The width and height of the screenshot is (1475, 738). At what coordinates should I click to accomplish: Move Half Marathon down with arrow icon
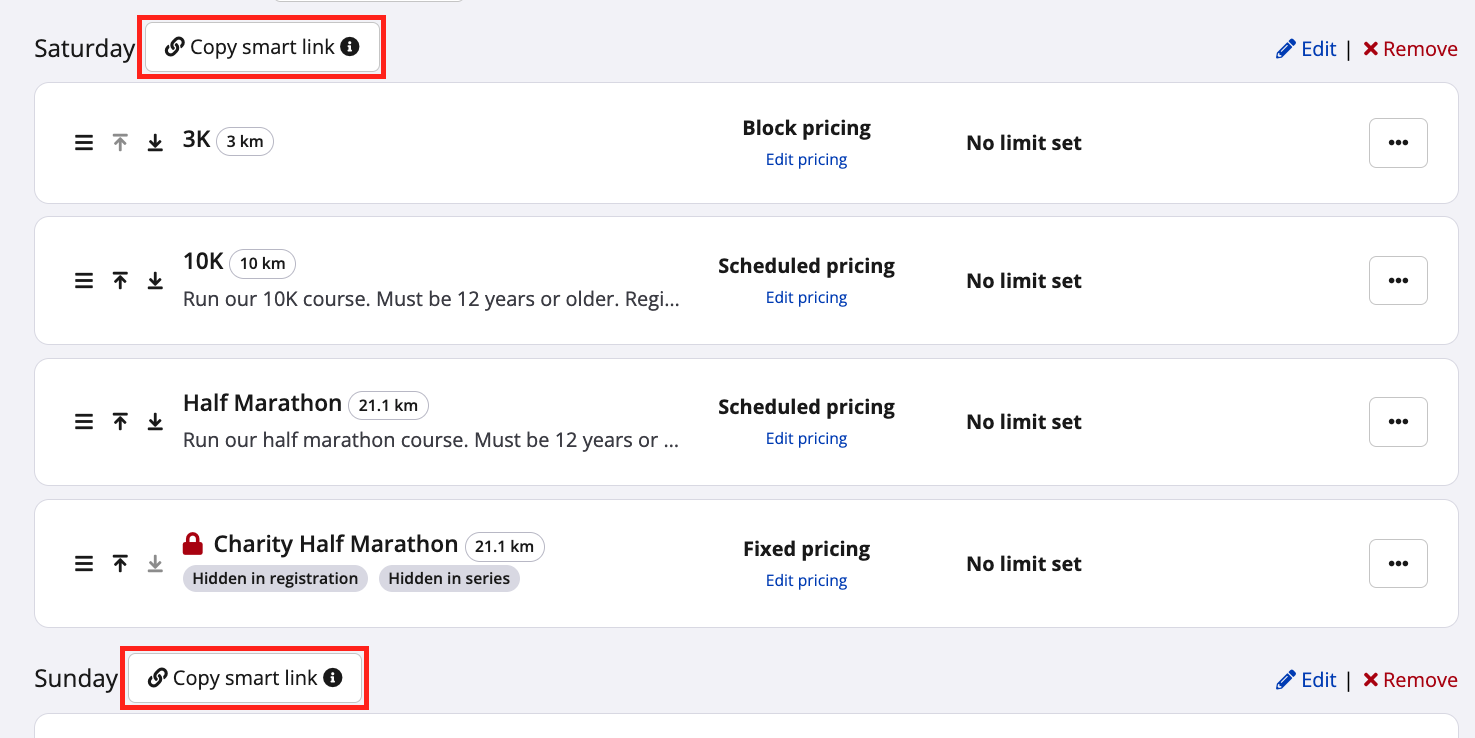click(155, 422)
